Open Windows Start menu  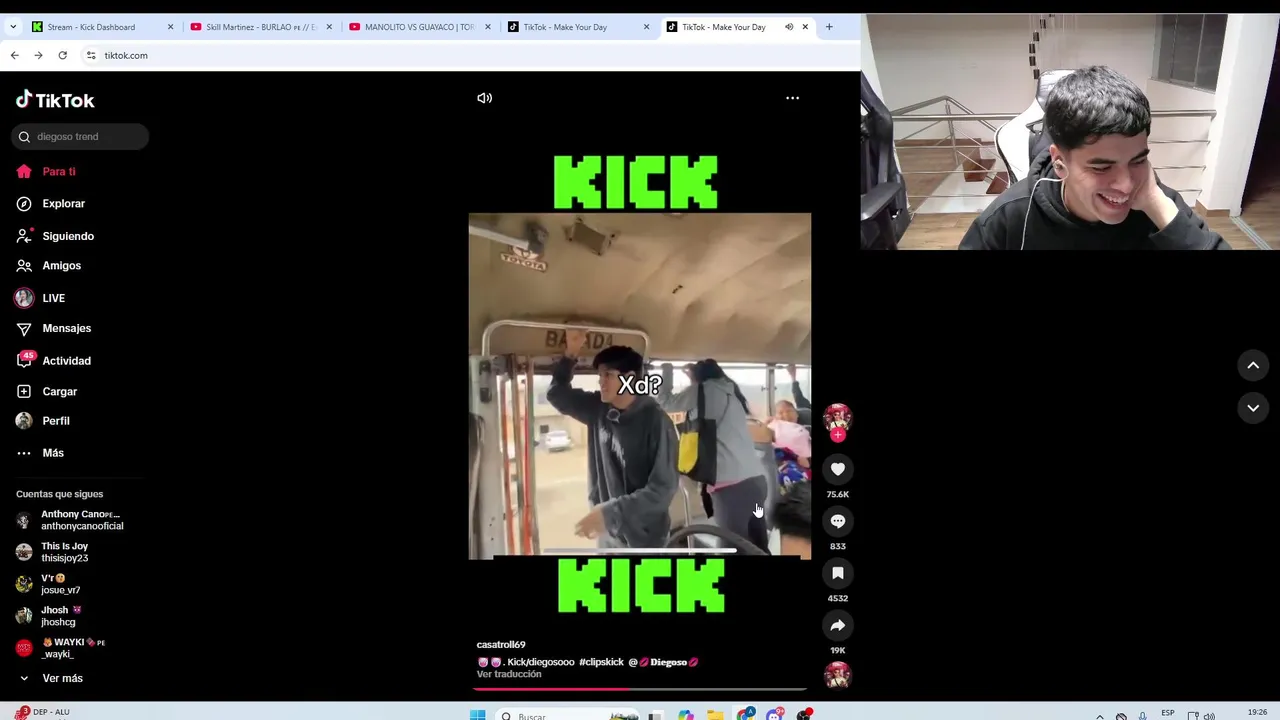click(x=478, y=715)
